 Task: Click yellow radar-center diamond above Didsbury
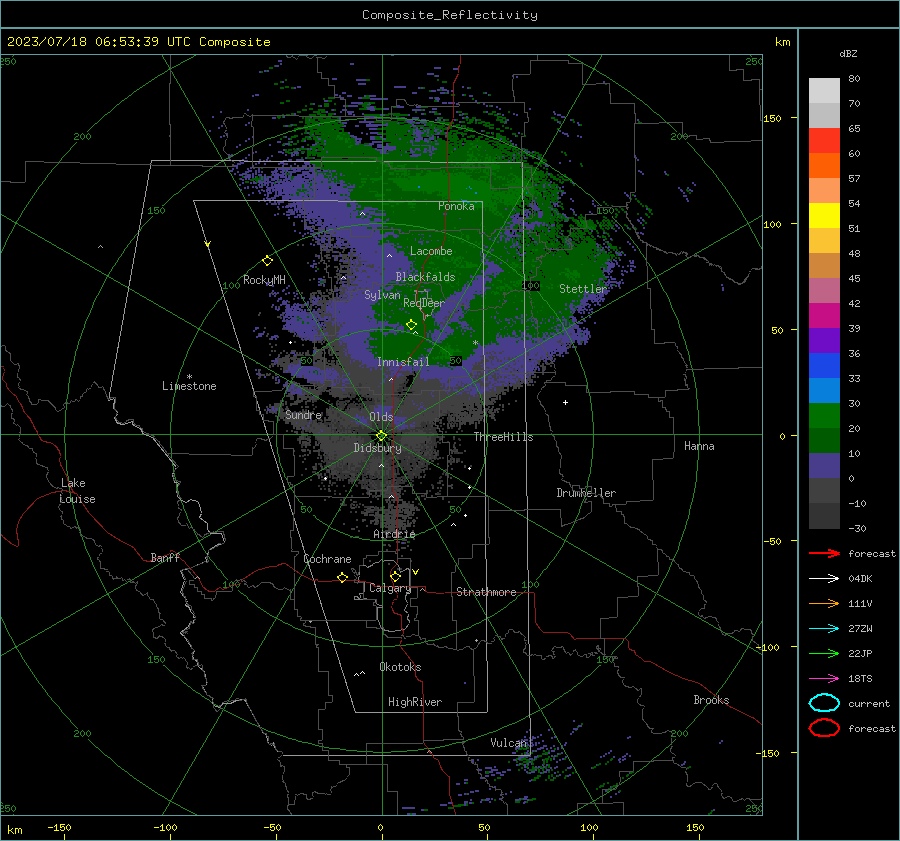(x=381, y=436)
